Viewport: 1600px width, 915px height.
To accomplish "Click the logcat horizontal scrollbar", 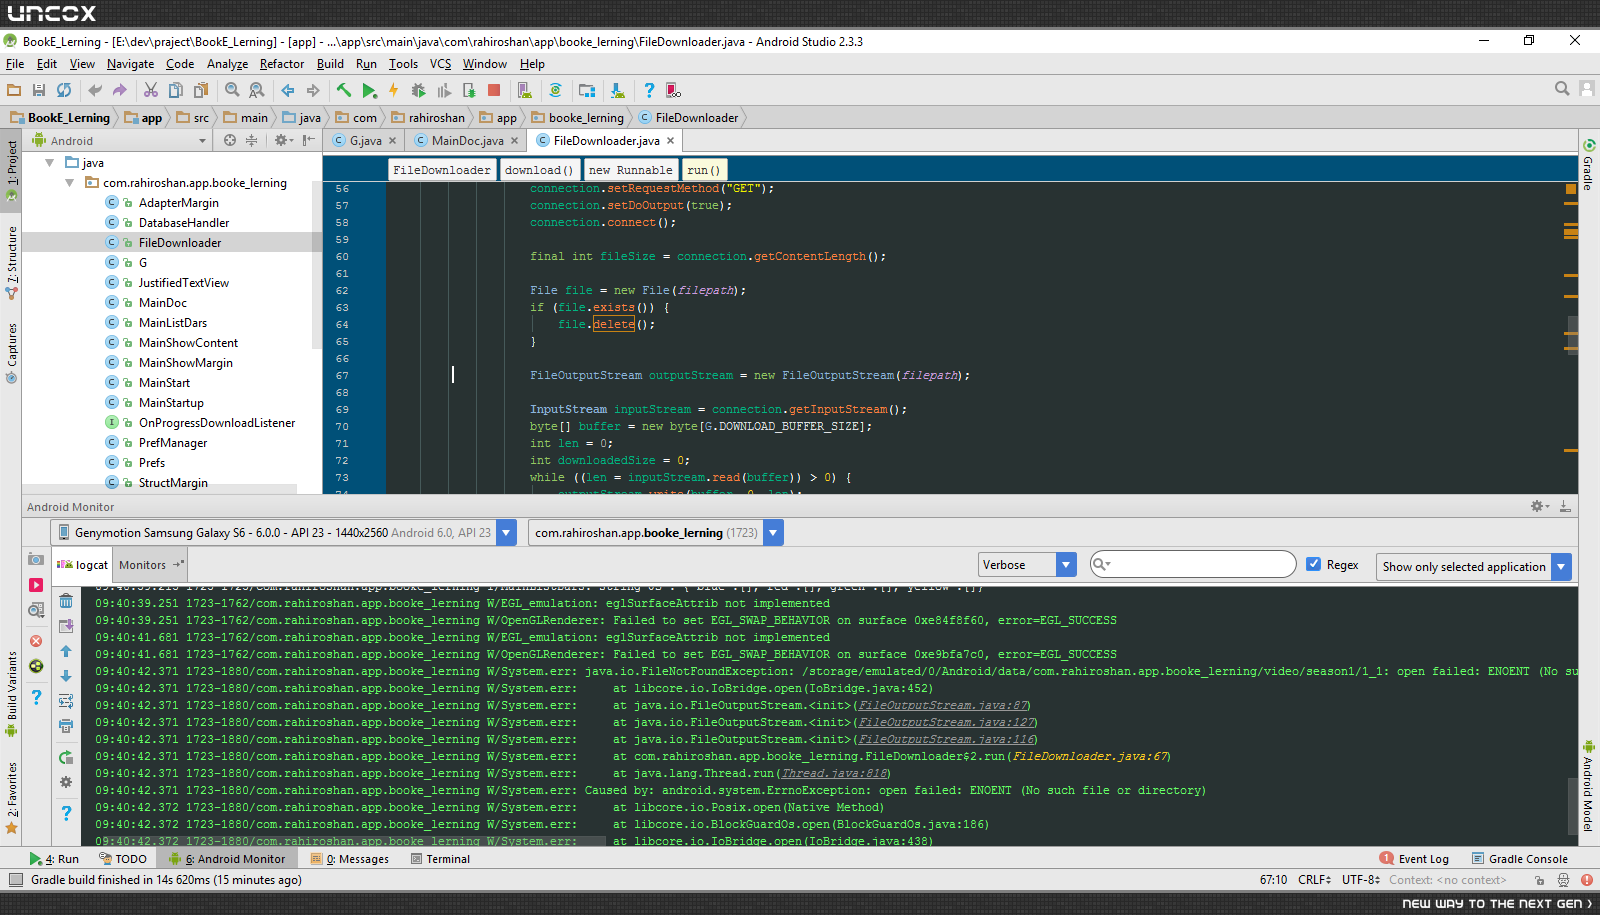I will point(350,841).
